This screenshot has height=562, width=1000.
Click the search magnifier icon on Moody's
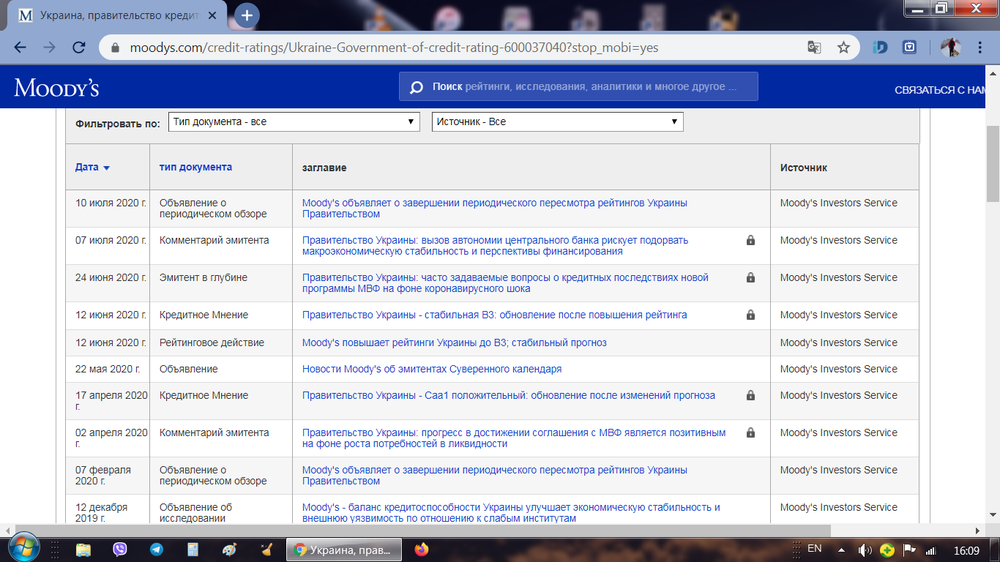416,88
